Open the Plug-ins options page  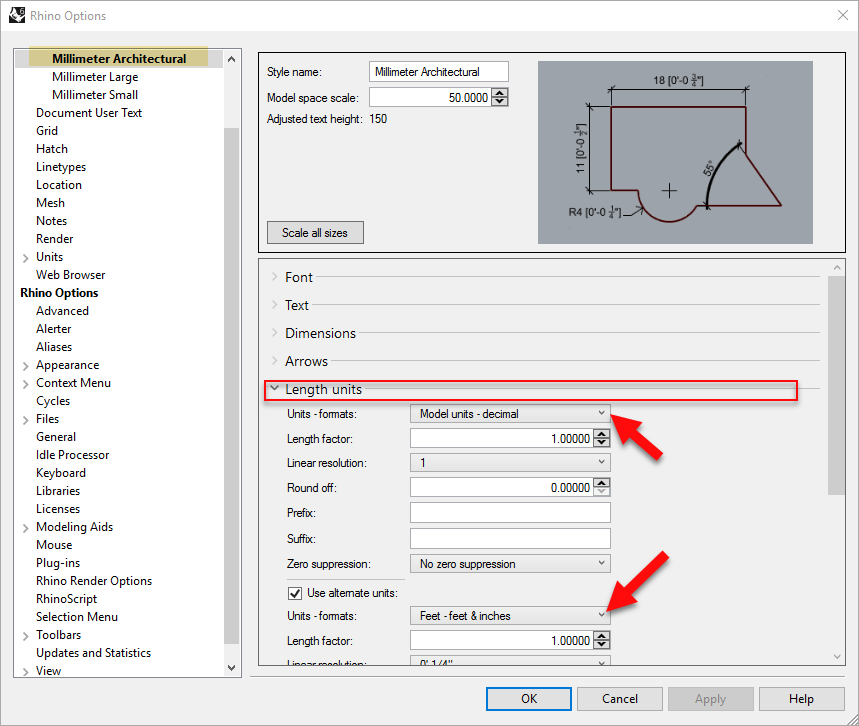coord(58,563)
